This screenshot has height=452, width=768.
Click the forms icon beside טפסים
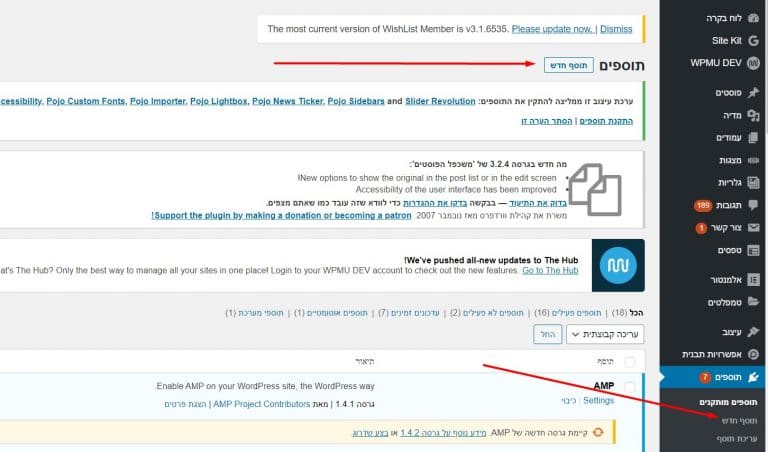[753, 250]
